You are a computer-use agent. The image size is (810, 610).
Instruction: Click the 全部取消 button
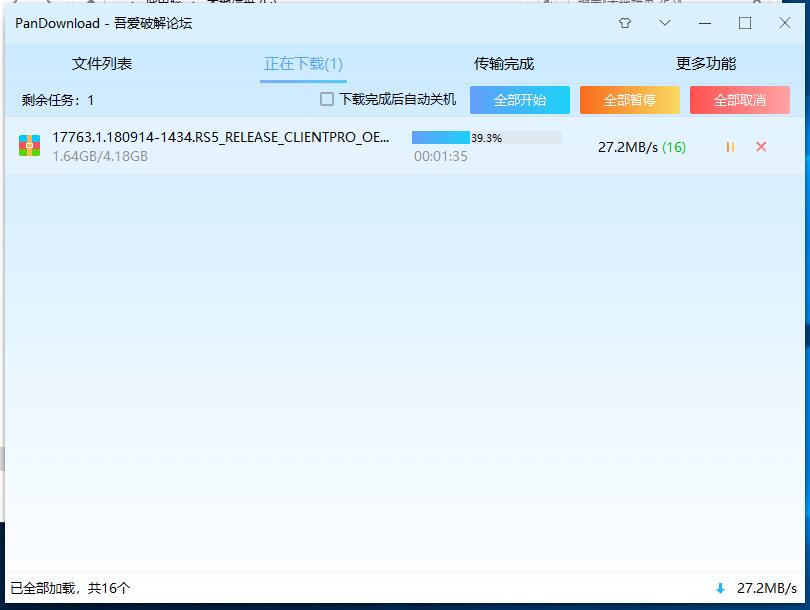[x=740, y=100]
